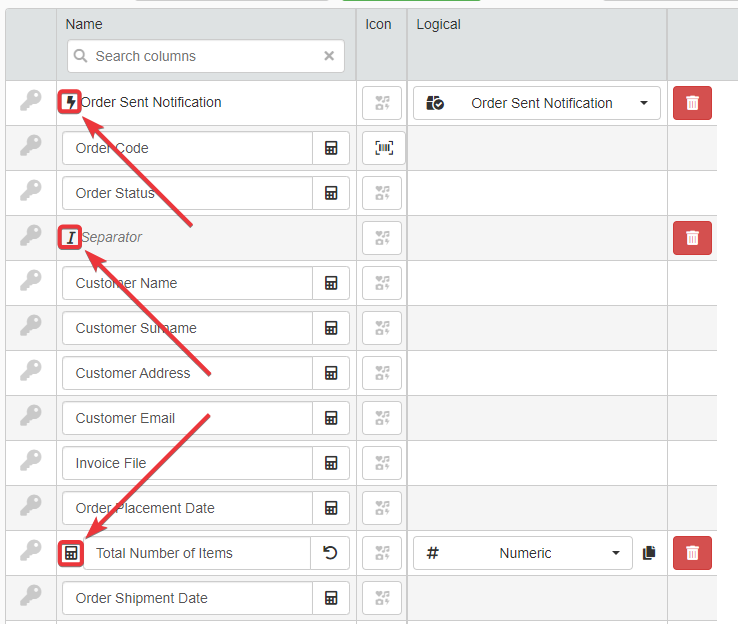Screen dimensions: 738x624
Task: Toggle the key icon for Order Code row
Action: click(x=31, y=147)
